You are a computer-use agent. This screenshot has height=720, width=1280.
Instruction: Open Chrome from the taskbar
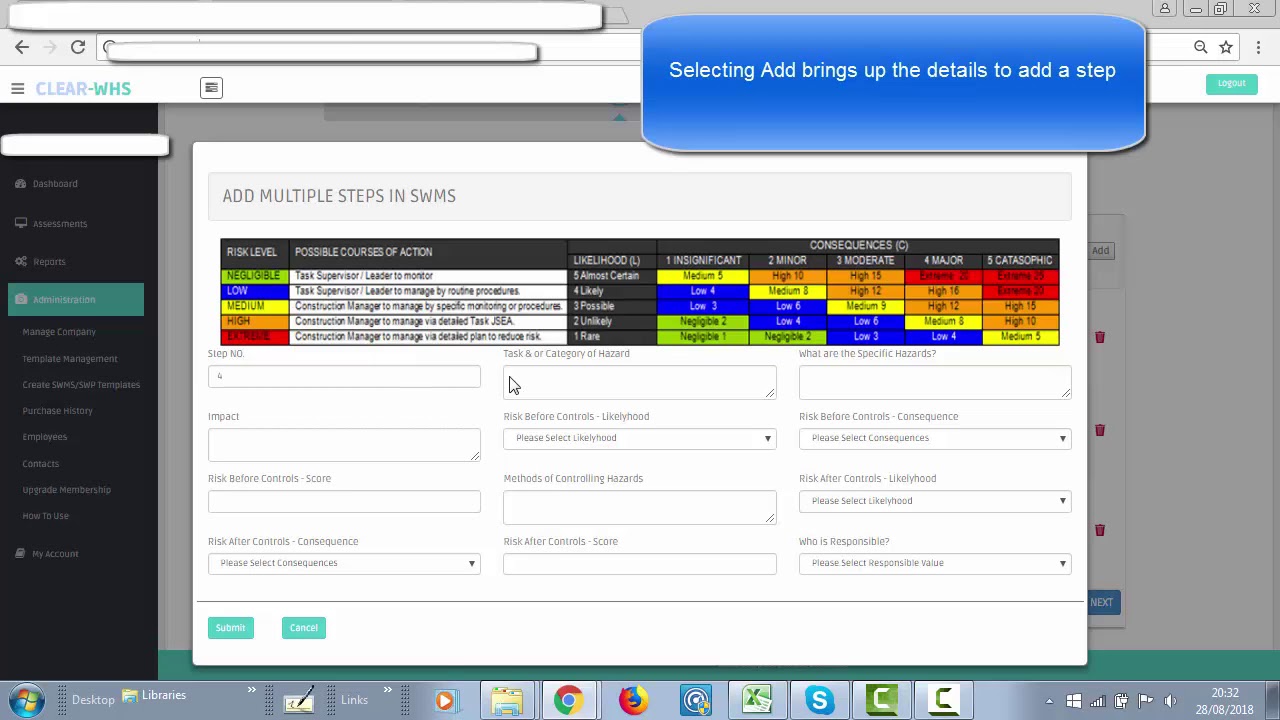tap(568, 700)
